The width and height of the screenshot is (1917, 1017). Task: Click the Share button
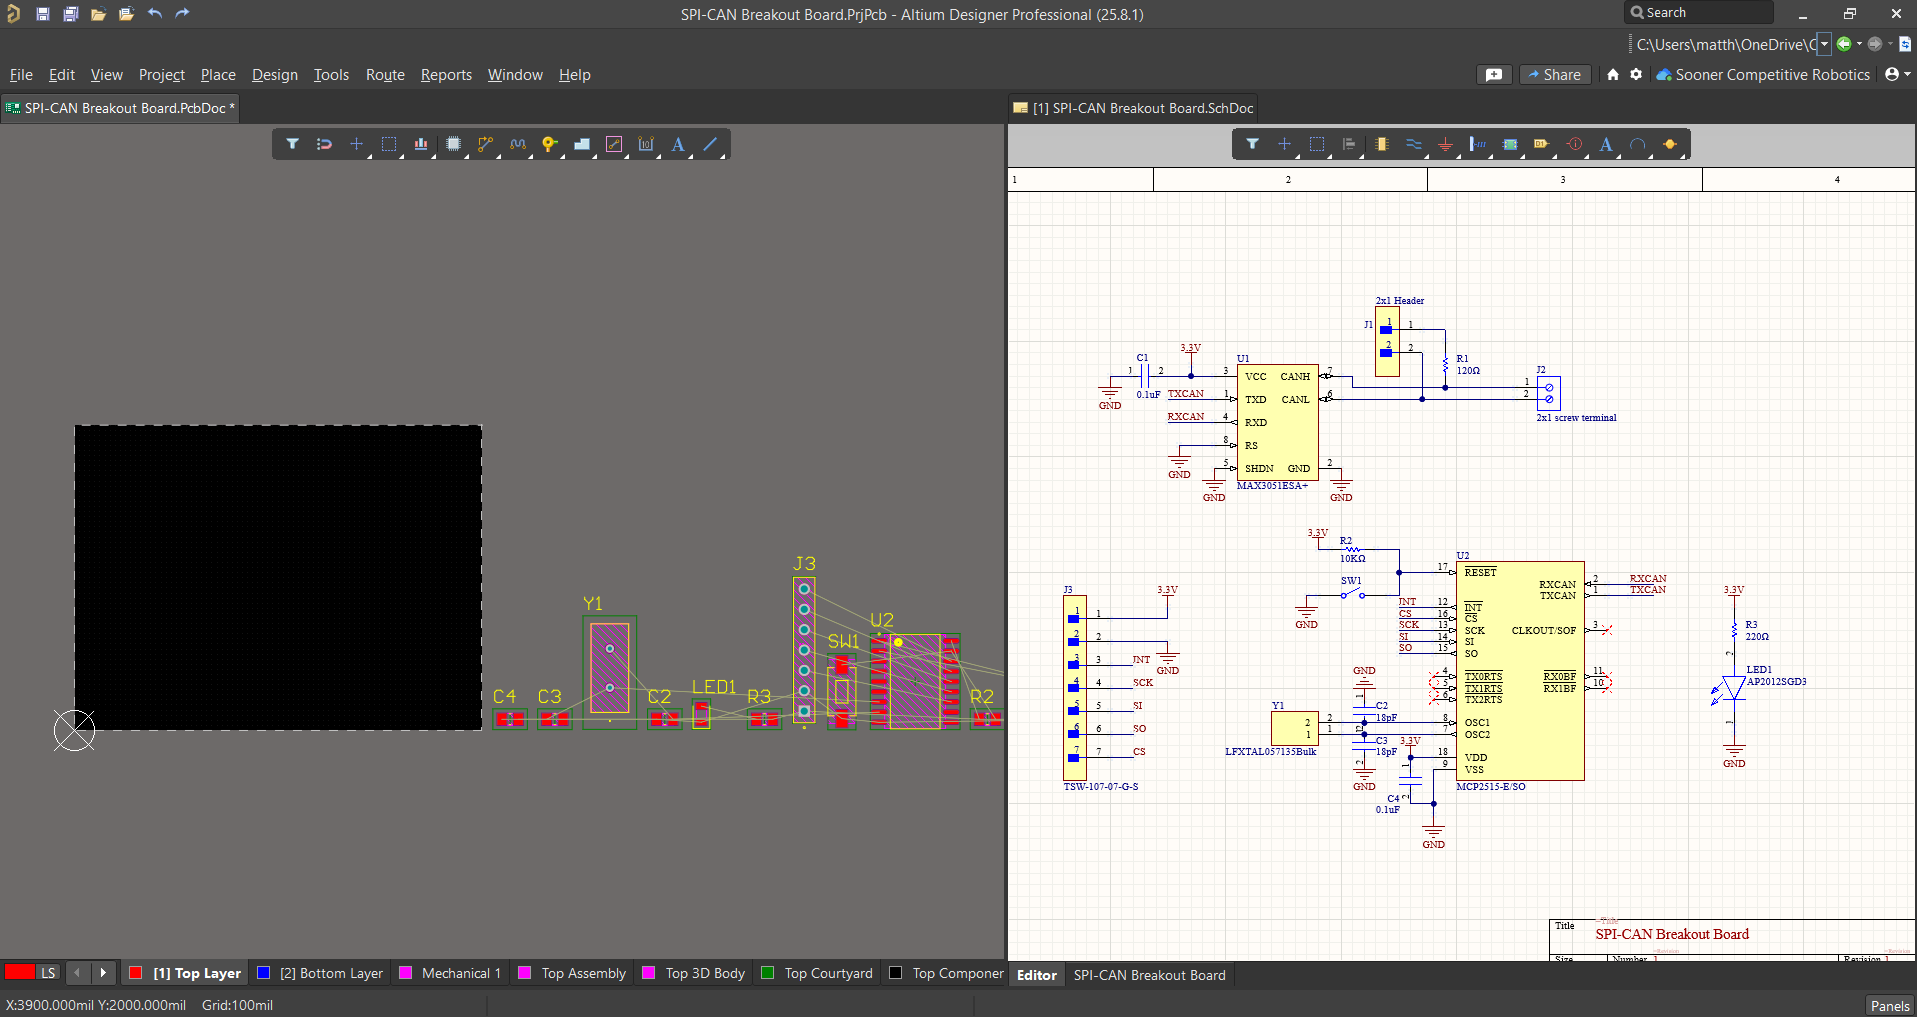pyautogui.click(x=1555, y=75)
